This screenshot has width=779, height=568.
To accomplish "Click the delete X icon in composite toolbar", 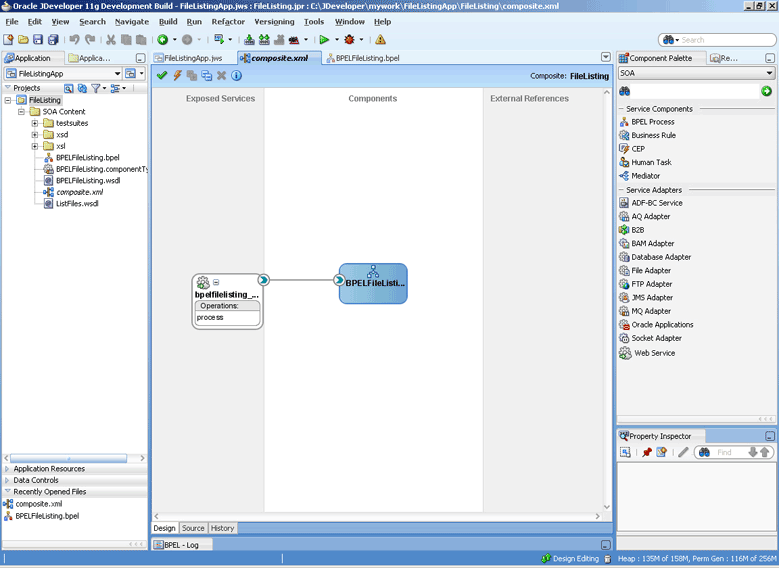I will (222, 76).
